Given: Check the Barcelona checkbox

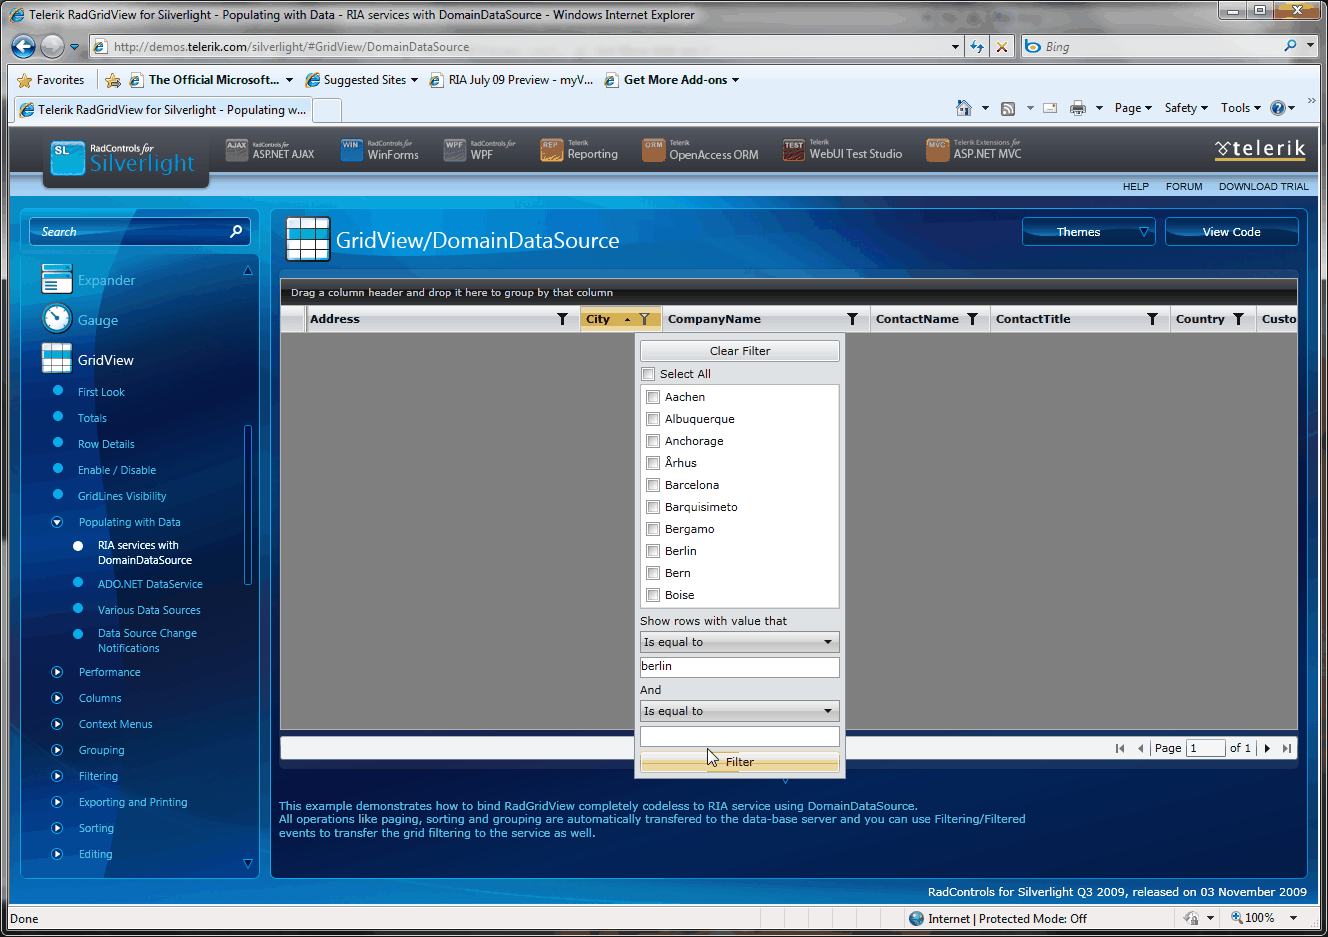Looking at the screenshot, I should coord(653,485).
